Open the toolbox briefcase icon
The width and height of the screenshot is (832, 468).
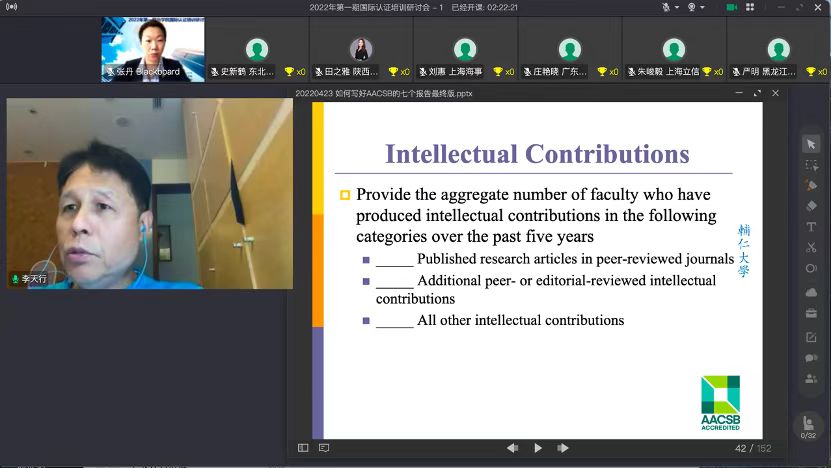pyautogui.click(x=811, y=313)
